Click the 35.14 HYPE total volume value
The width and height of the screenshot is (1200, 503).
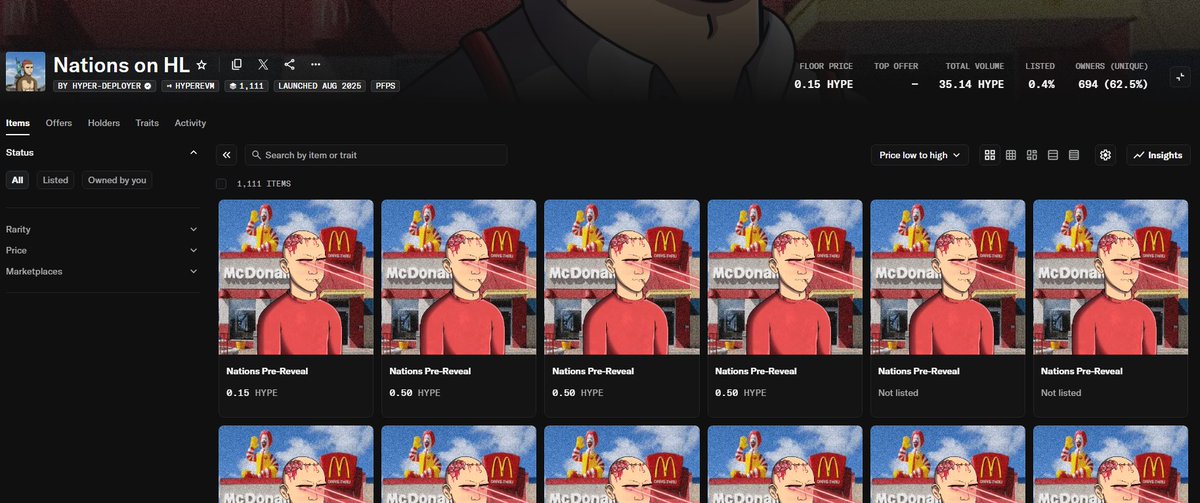click(971, 84)
